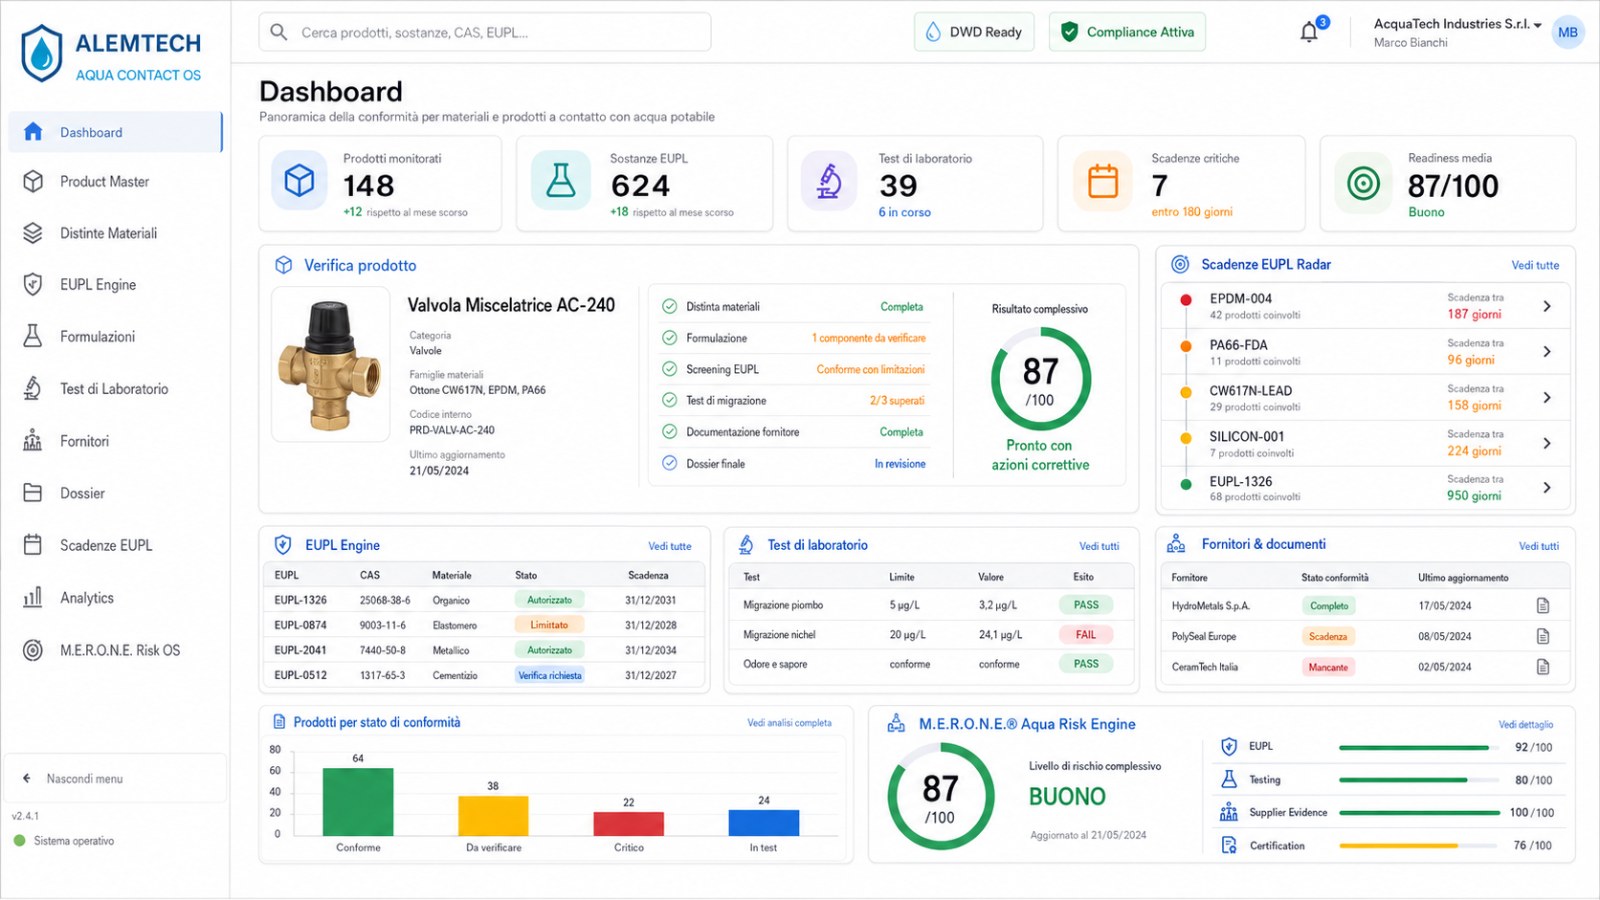1600x900 pixels.
Task: Click the FAIL result for Migrazione nichel
Action: 1086,635
